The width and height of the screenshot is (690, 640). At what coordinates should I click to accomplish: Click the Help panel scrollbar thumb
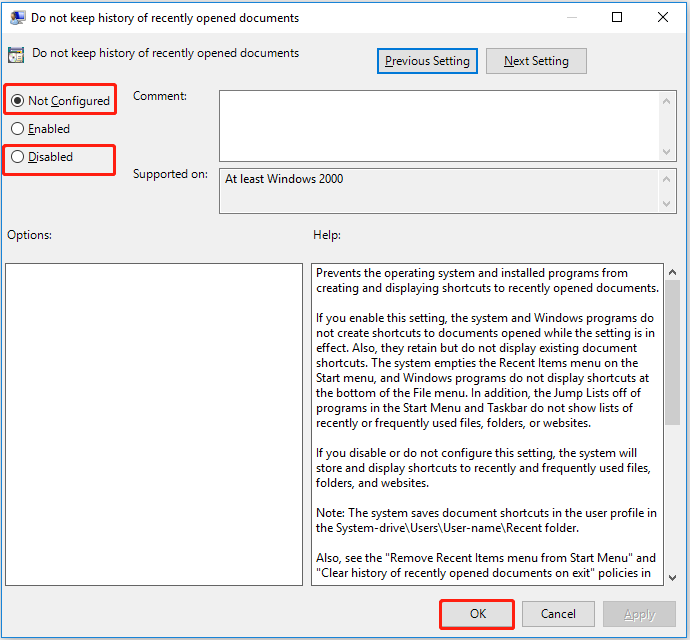(672, 352)
